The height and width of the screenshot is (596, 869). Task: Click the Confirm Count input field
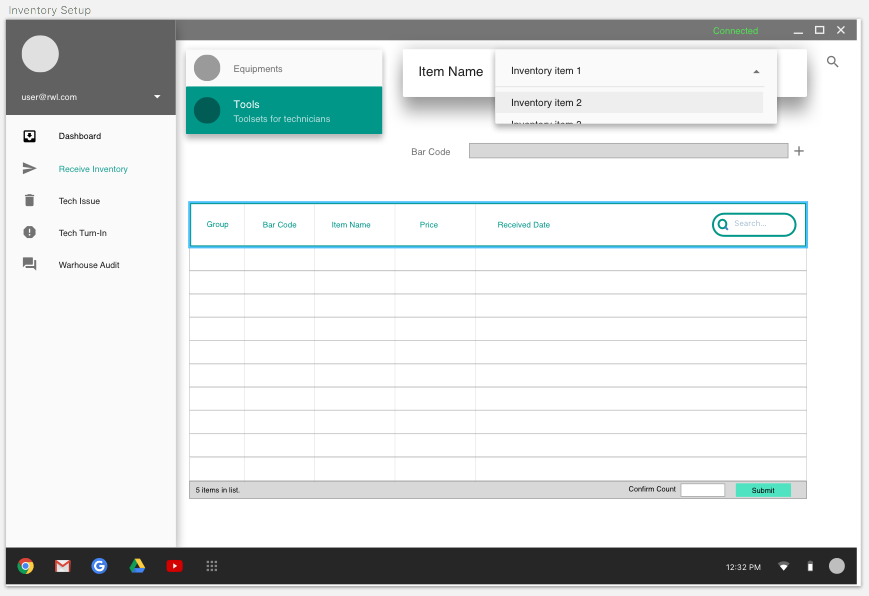pyautogui.click(x=702, y=490)
